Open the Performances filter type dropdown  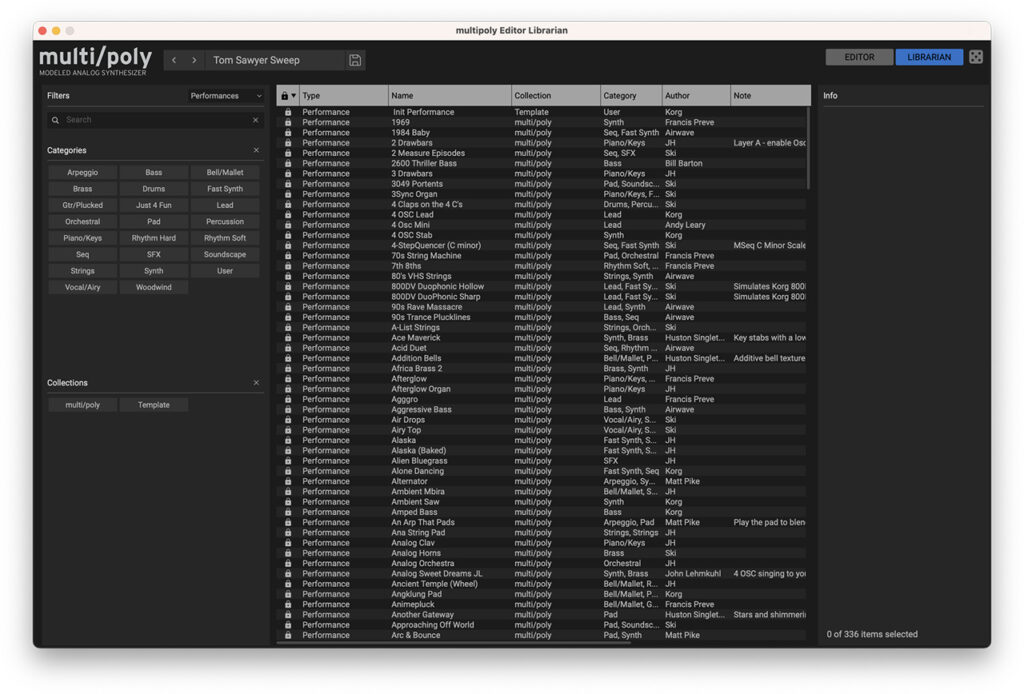coord(226,96)
